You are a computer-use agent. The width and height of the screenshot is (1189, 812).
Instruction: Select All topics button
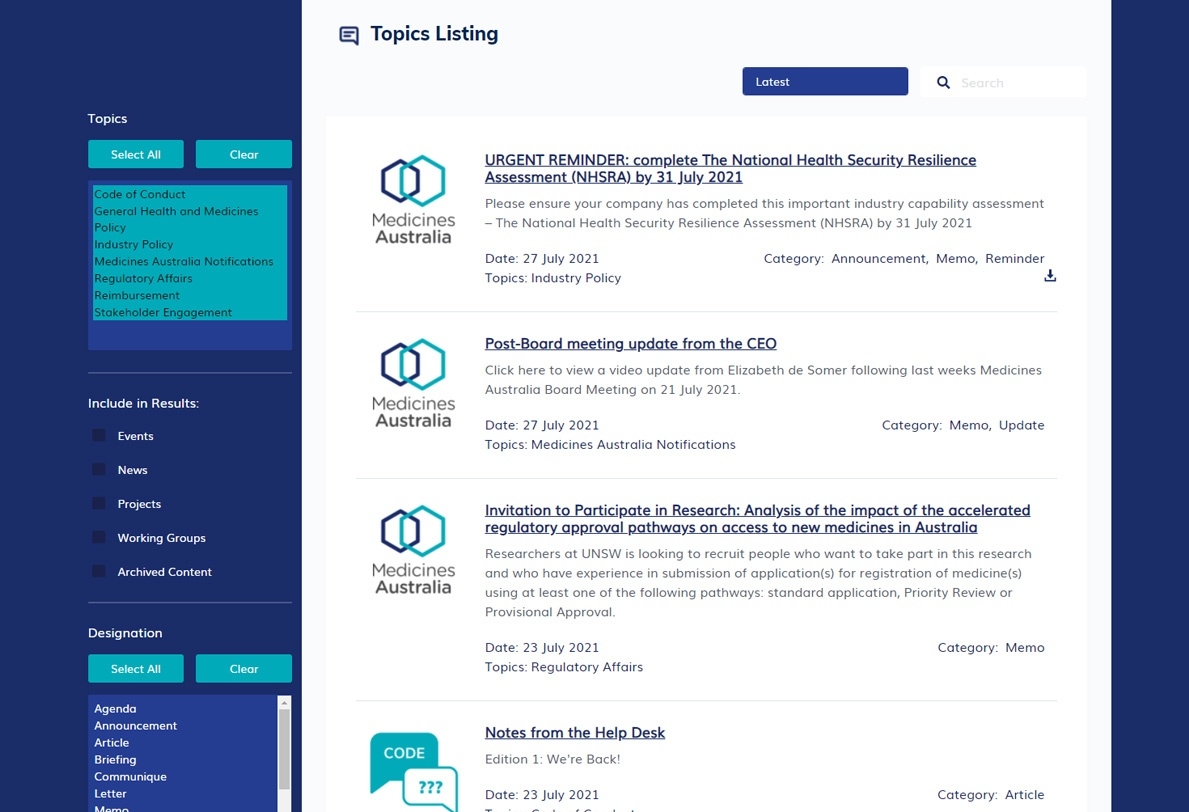coord(136,154)
